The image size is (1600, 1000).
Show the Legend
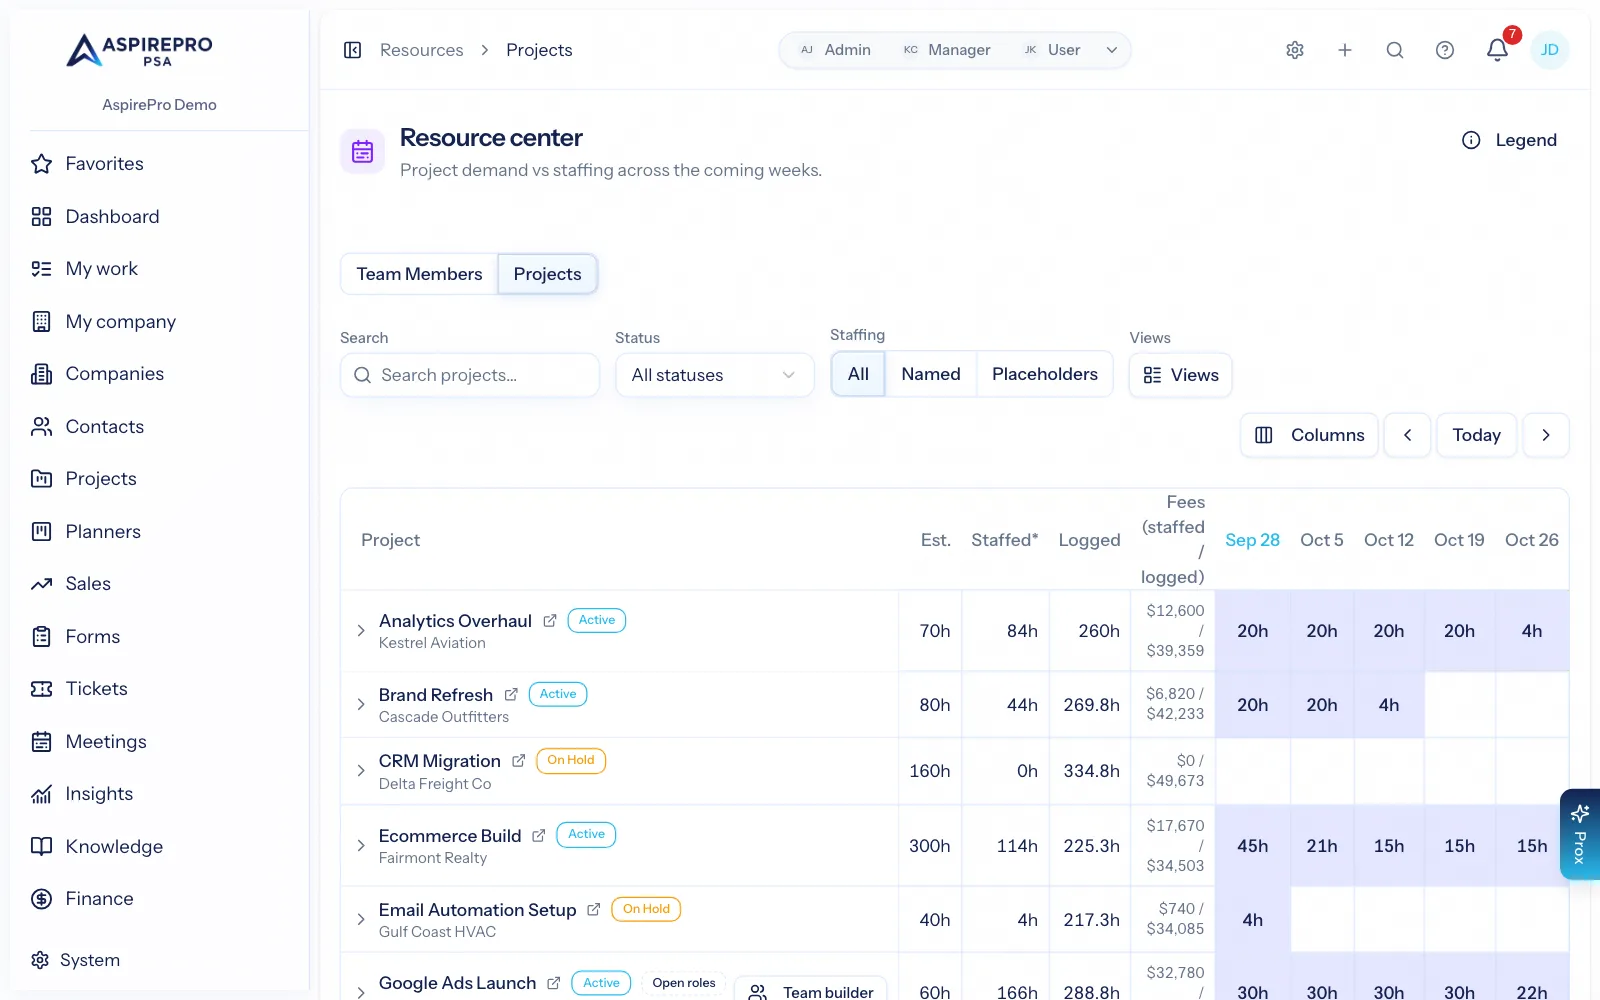[x=1509, y=140]
